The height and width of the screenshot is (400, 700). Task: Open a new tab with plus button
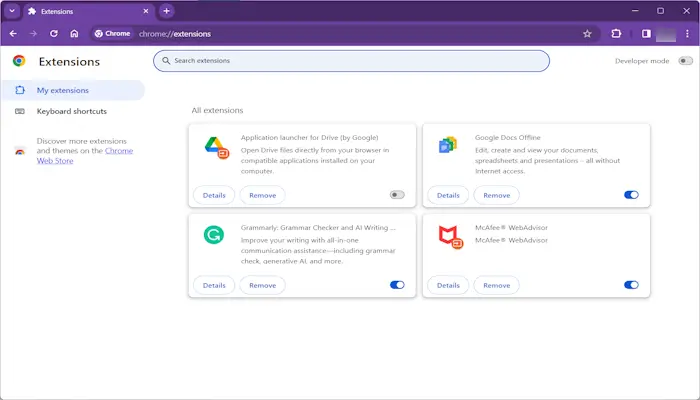(167, 11)
